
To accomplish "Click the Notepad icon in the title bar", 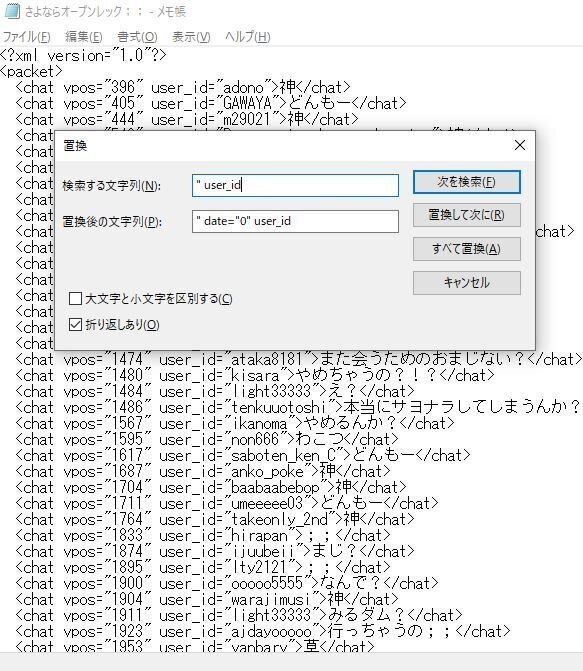I will tap(12, 11).
